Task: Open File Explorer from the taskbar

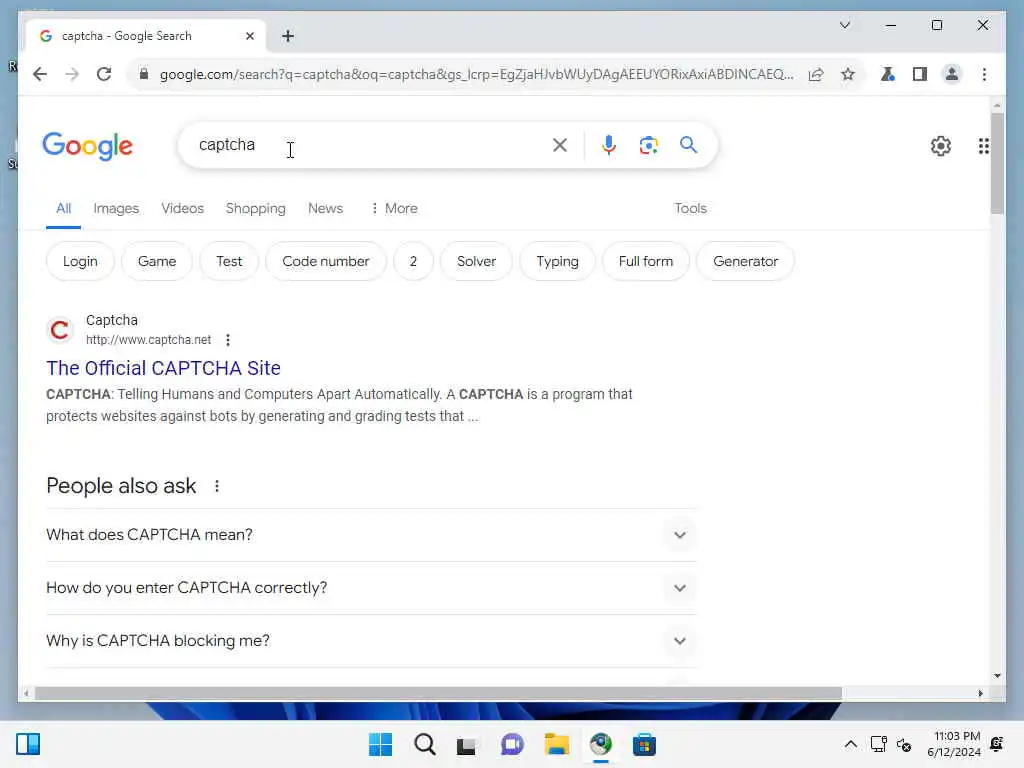Action: (x=556, y=744)
